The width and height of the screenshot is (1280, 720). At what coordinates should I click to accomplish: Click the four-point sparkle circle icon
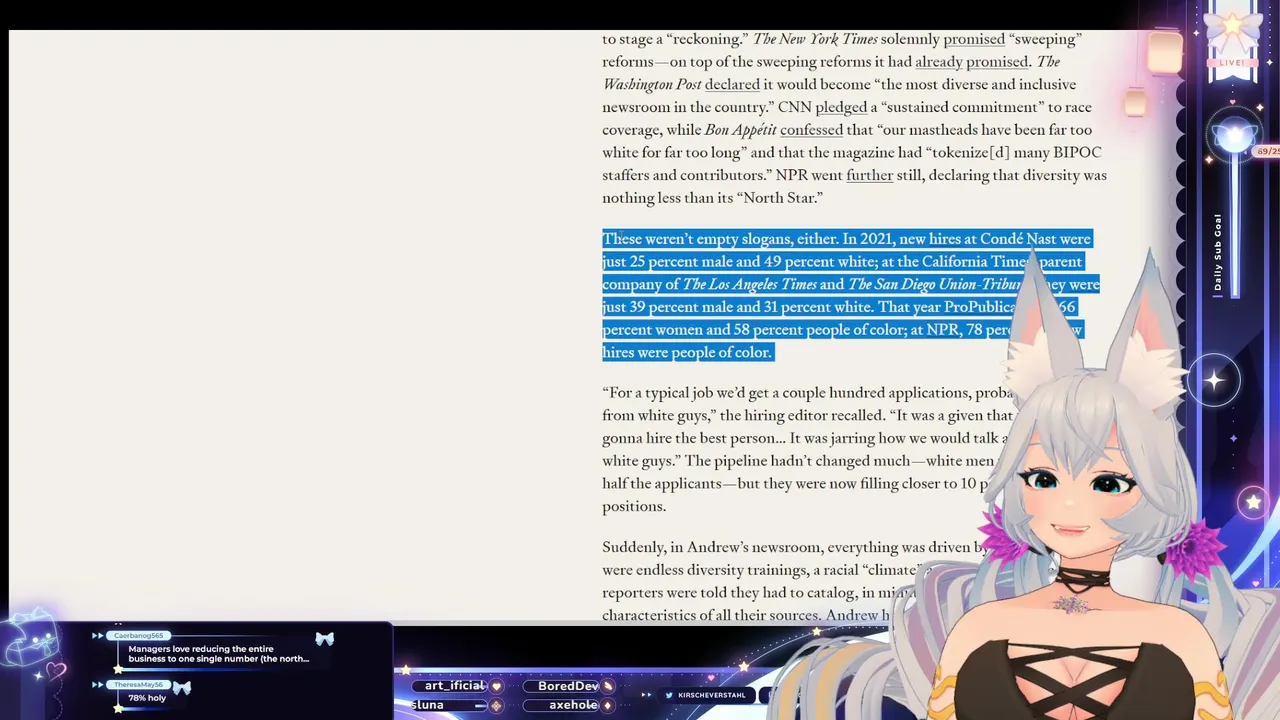(1214, 380)
